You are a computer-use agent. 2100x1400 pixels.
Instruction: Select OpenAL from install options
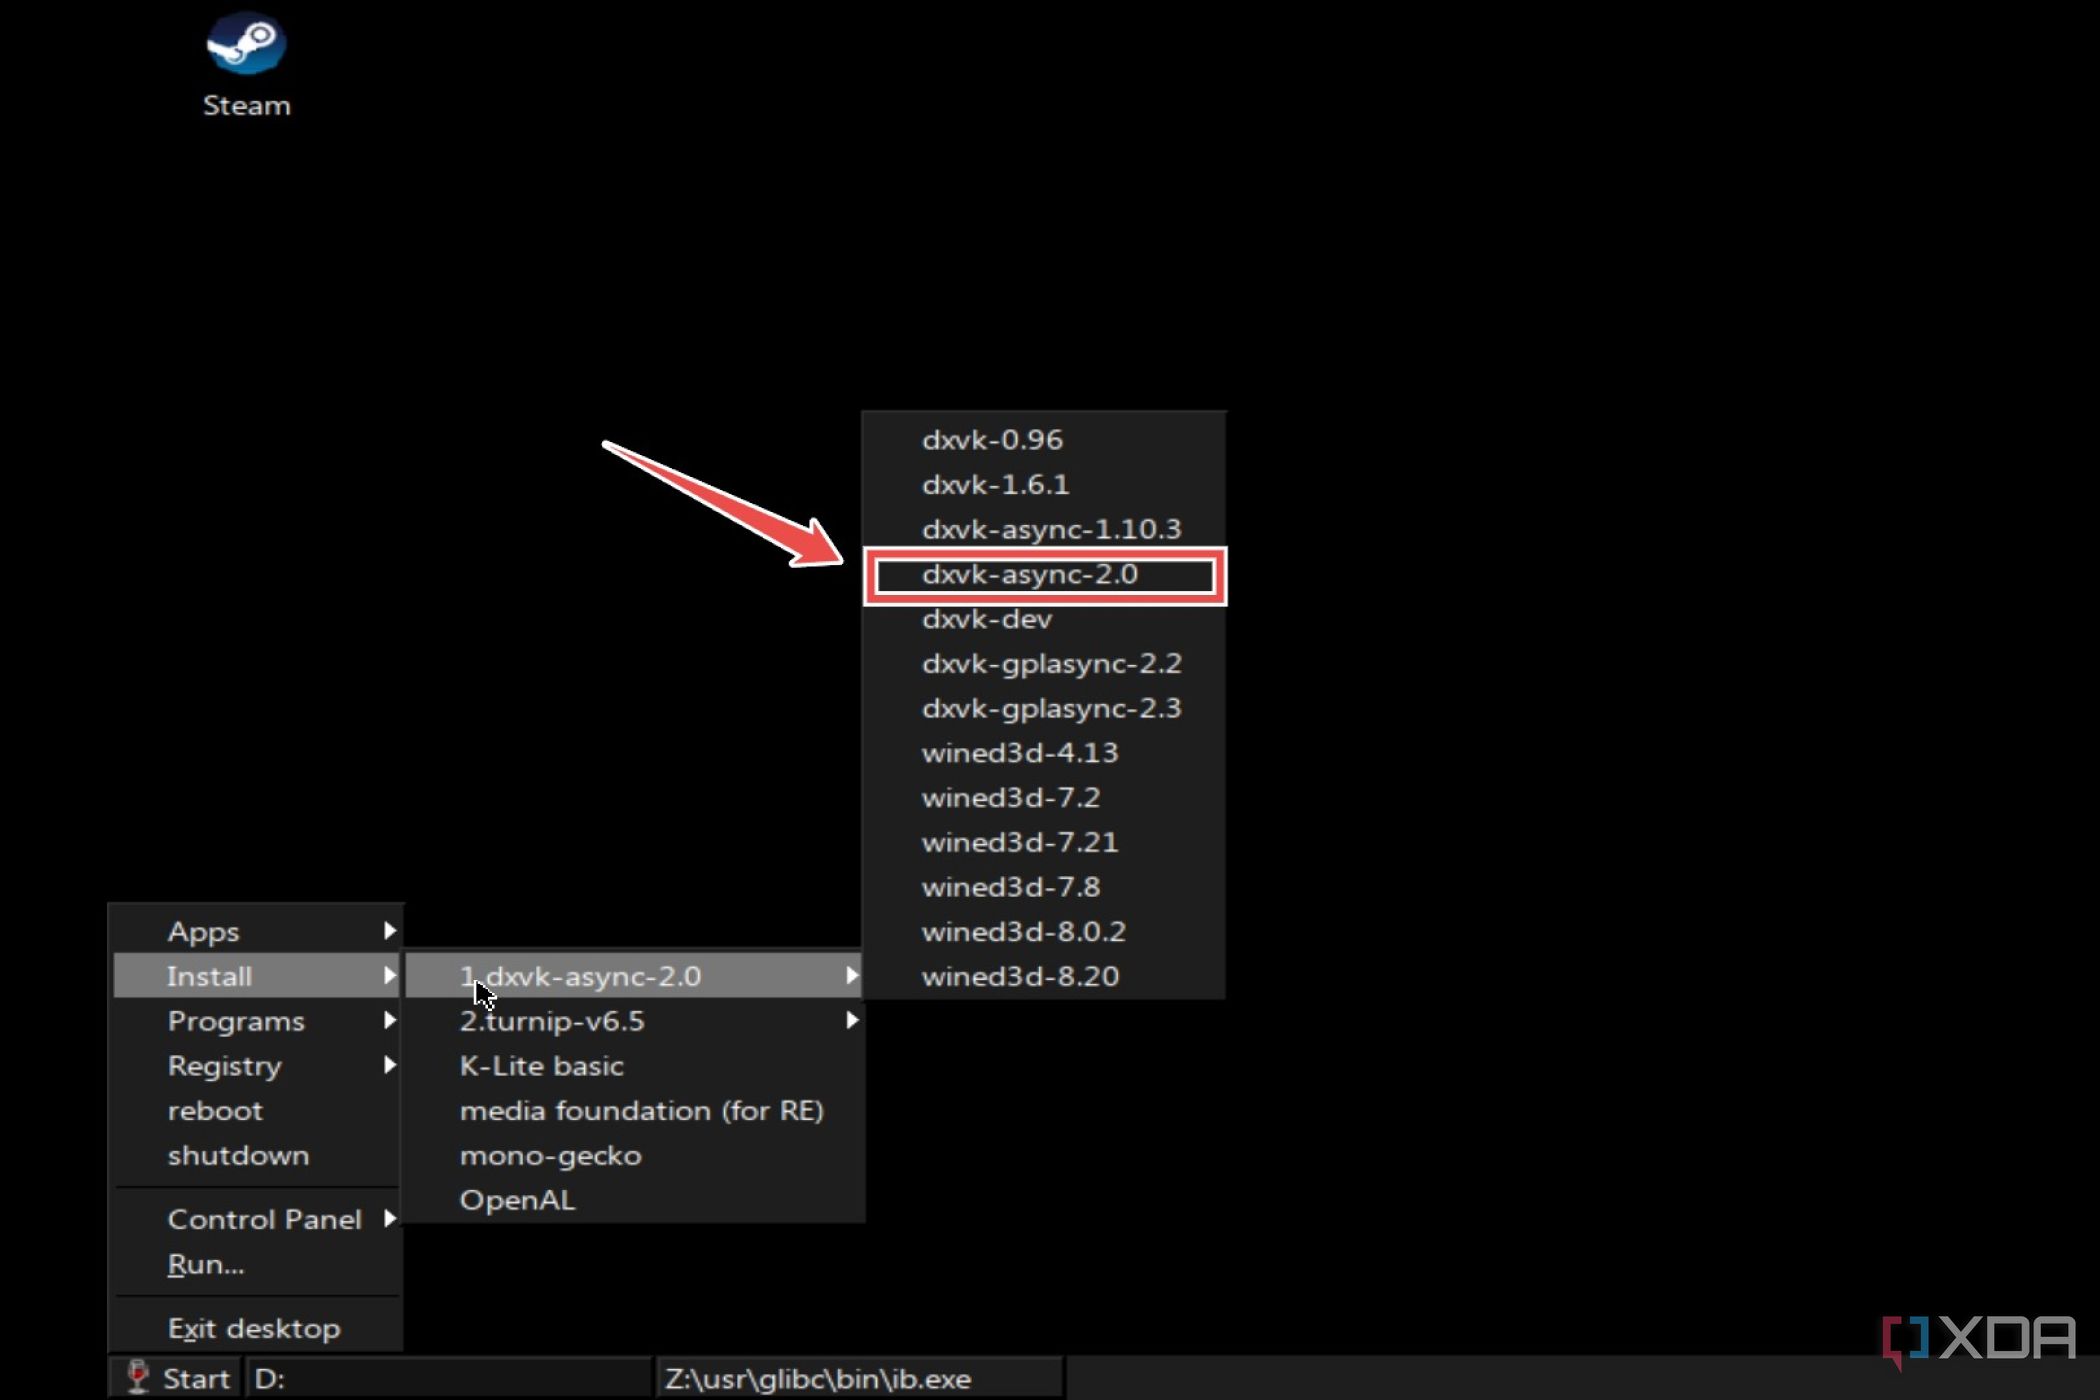point(517,1198)
